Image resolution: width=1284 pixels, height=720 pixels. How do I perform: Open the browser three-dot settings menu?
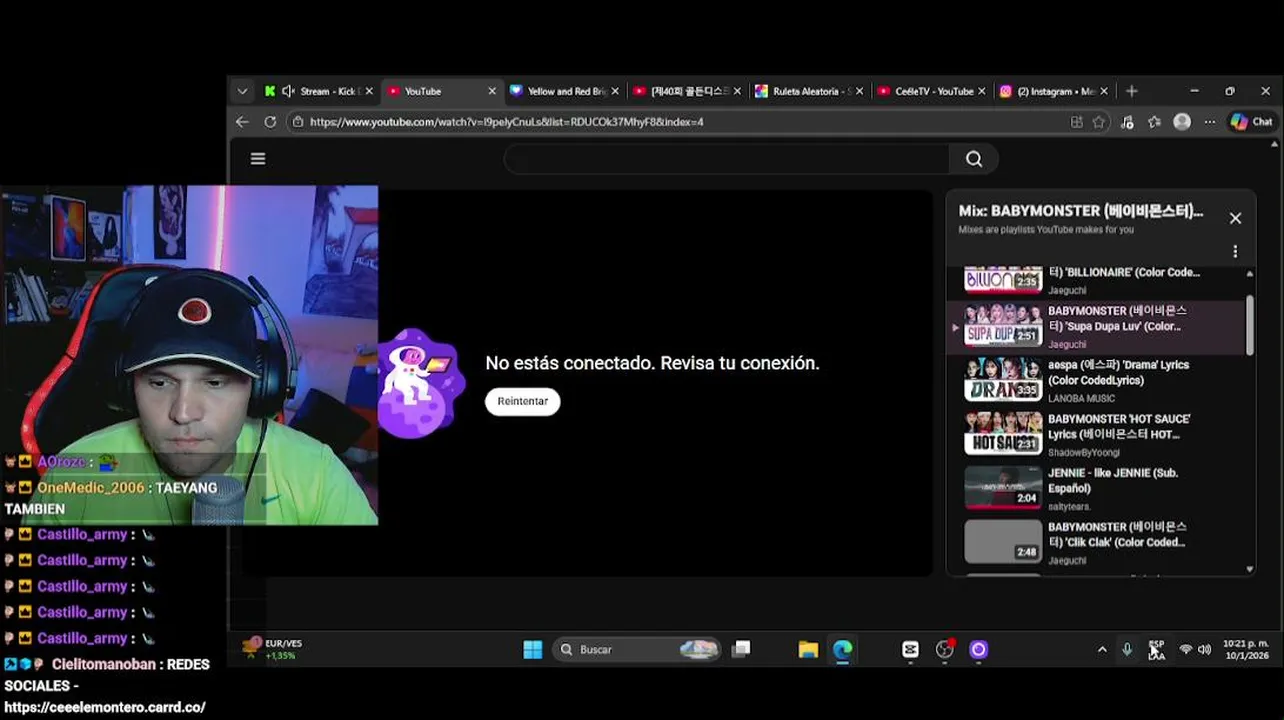pyautogui.click(x=1209, y=122)
